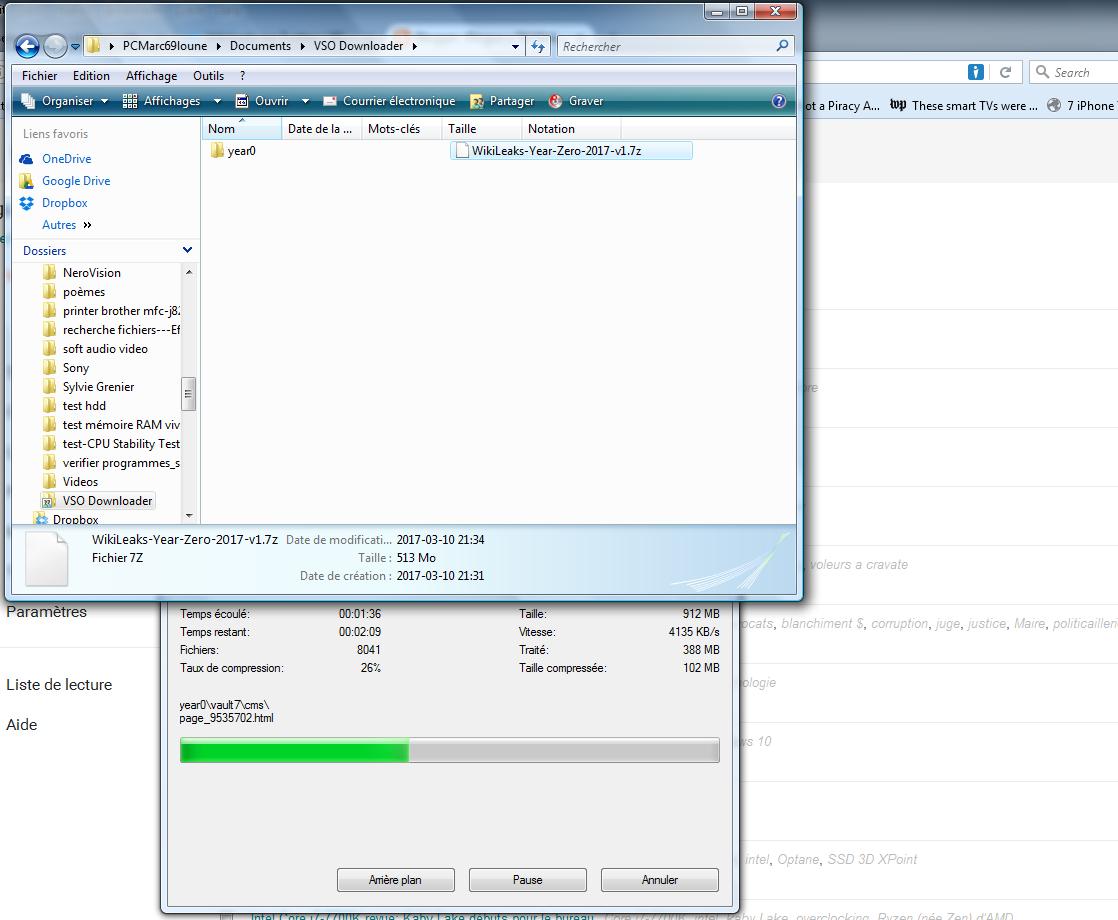The width and height of the screenshot is (1118, 920).
Task: Click folder tree scroll down arrow
Action: 189,516
